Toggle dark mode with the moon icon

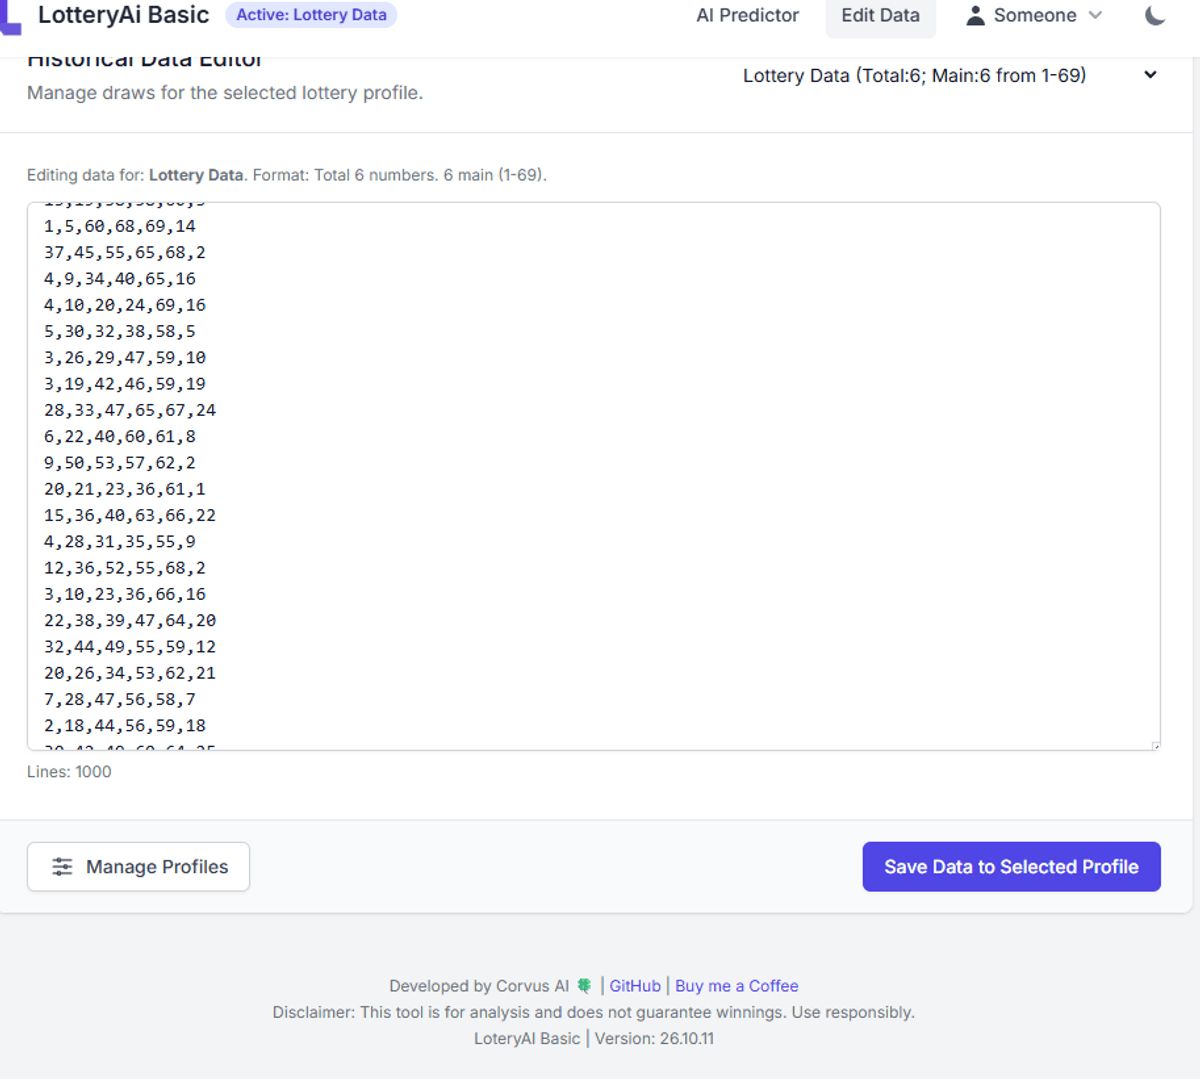(1155, 16)
